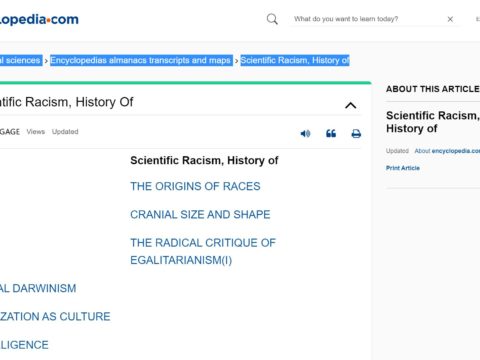This screenshot has height=360, width=480.
Task: Open the 'ZATION AS CULTURE' section link
Action: (55, 316)
